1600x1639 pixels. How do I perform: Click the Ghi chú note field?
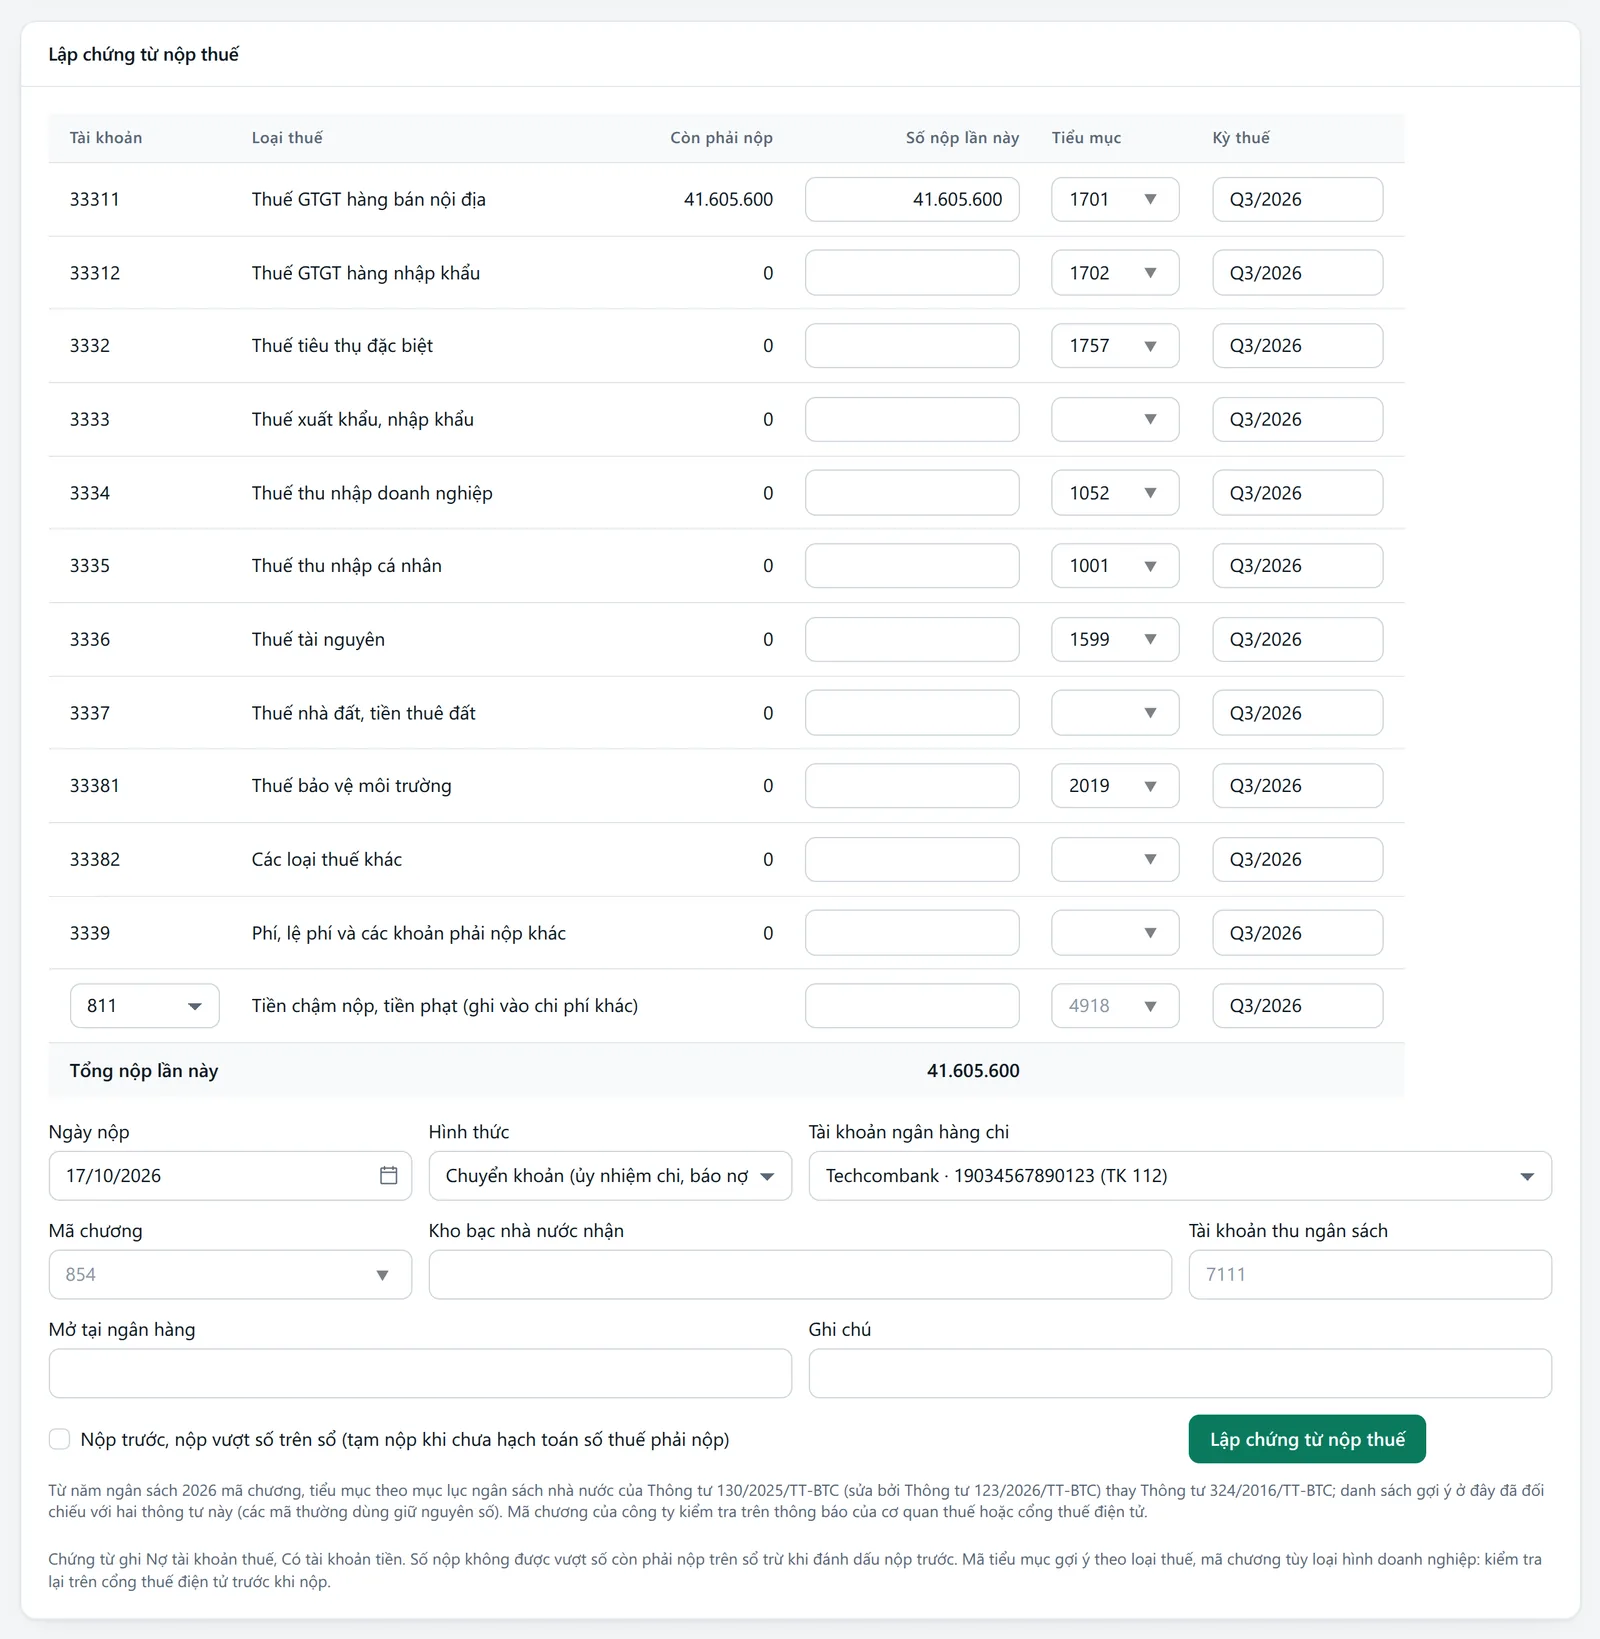1180,1373
